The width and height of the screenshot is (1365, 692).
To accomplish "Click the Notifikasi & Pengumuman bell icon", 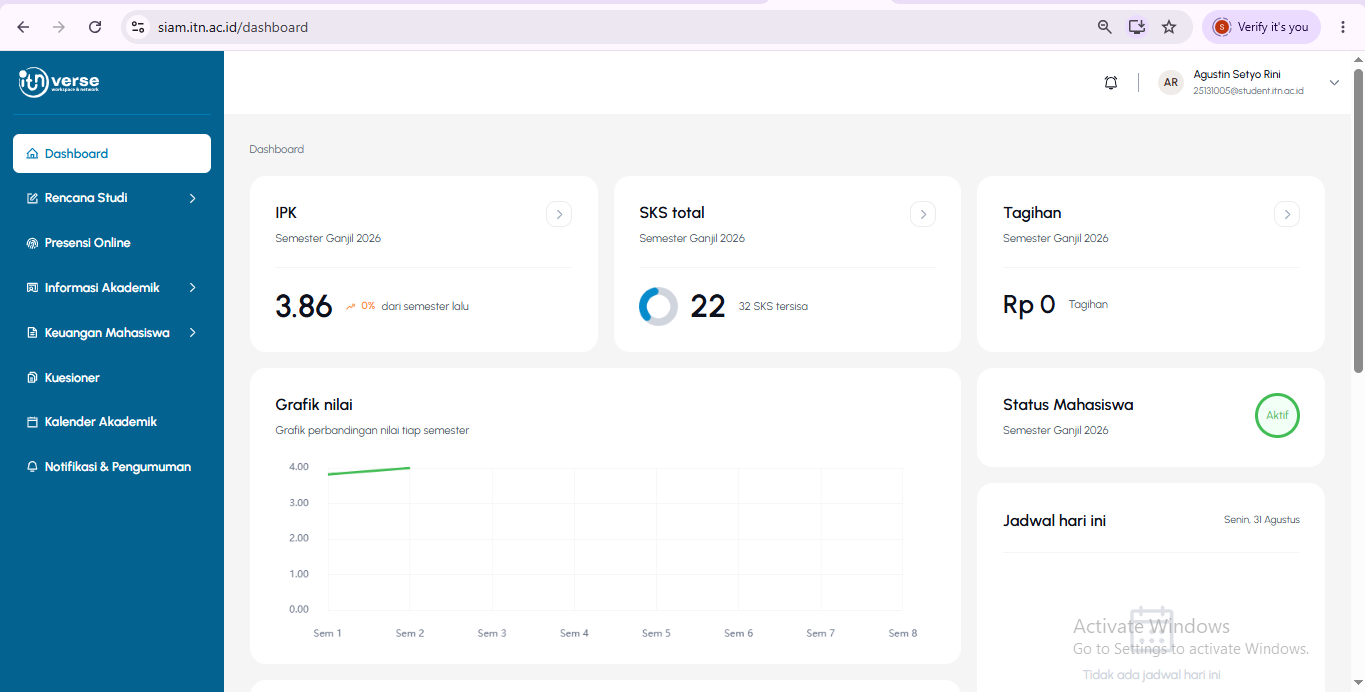I will pos(32,467).
